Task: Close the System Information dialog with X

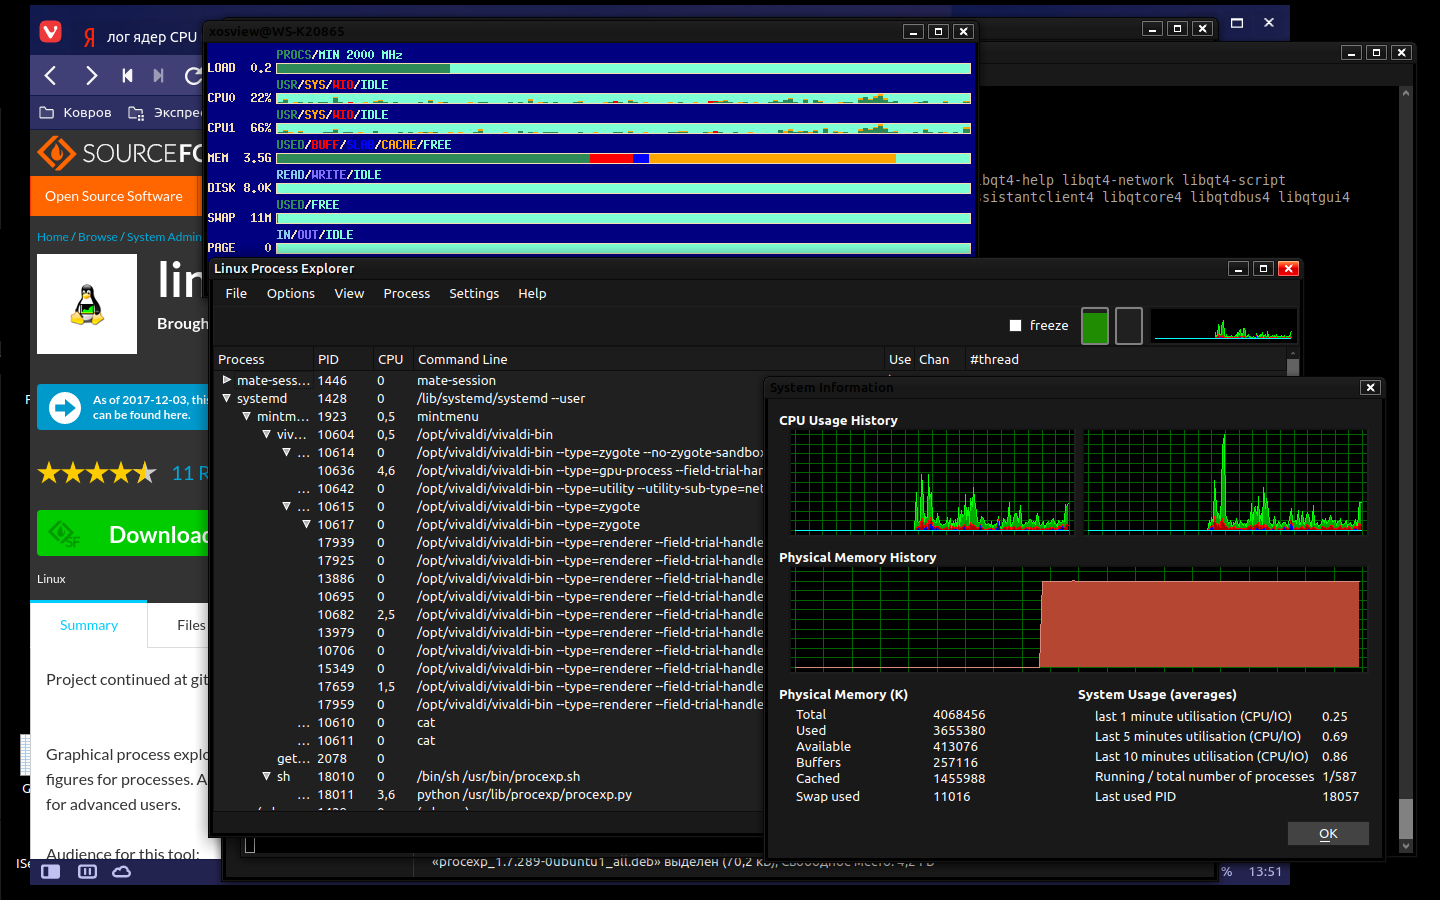Action: point(1370,388)
